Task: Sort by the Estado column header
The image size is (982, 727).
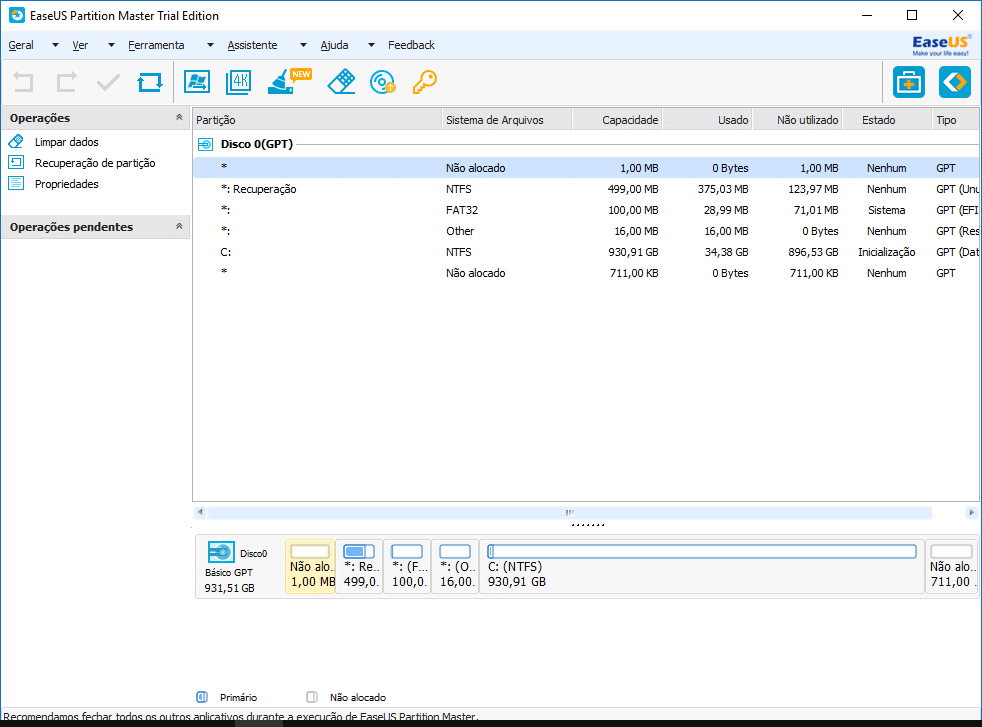Action: 887,120
